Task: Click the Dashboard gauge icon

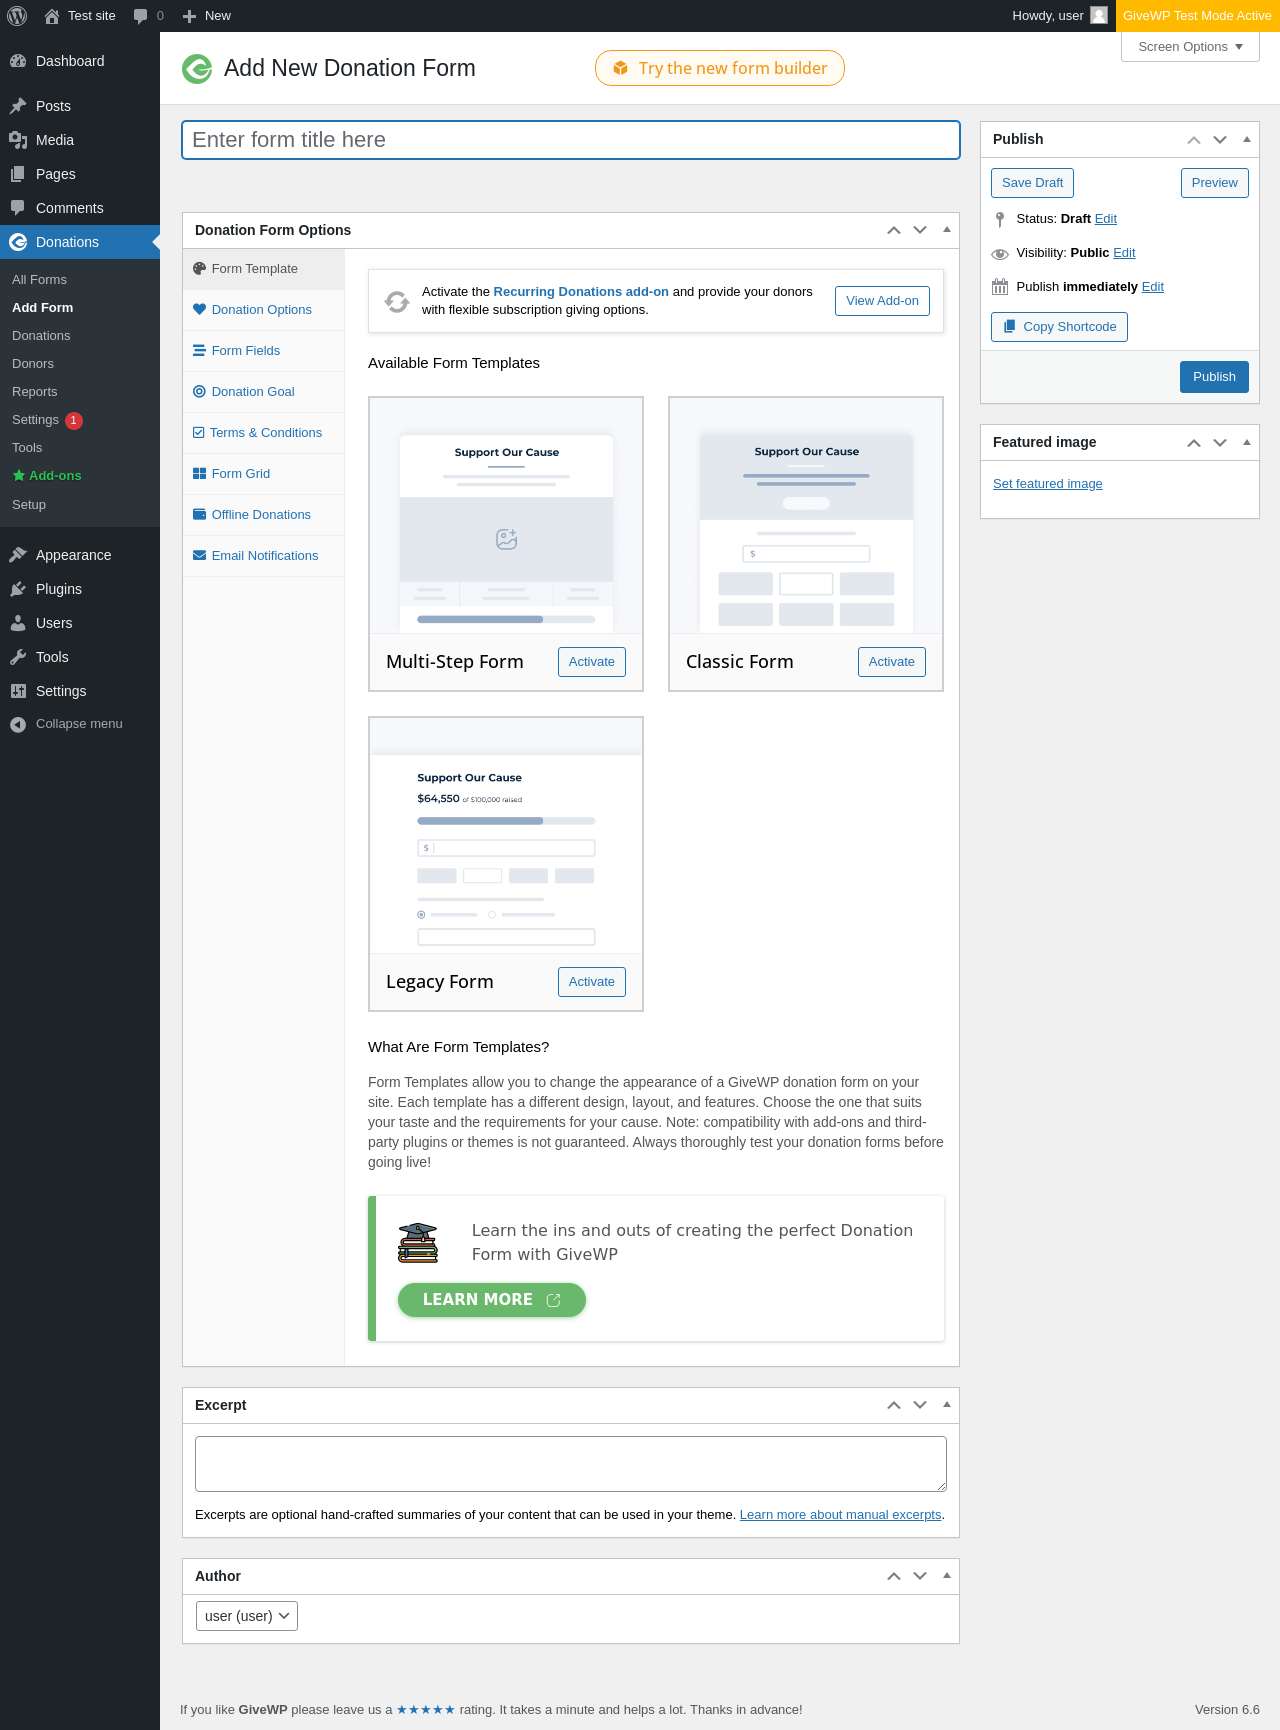Action: tap(18, 61)
